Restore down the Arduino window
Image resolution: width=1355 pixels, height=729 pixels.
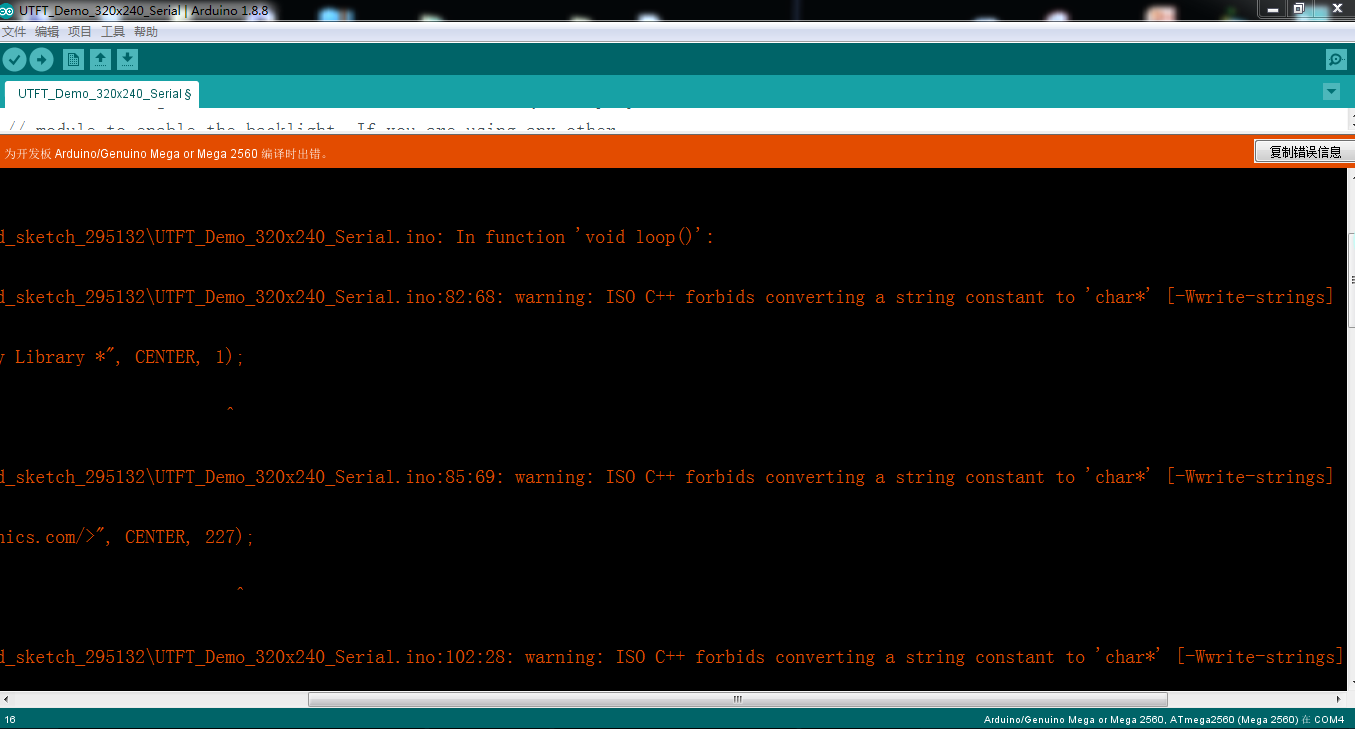point(1298,9)
